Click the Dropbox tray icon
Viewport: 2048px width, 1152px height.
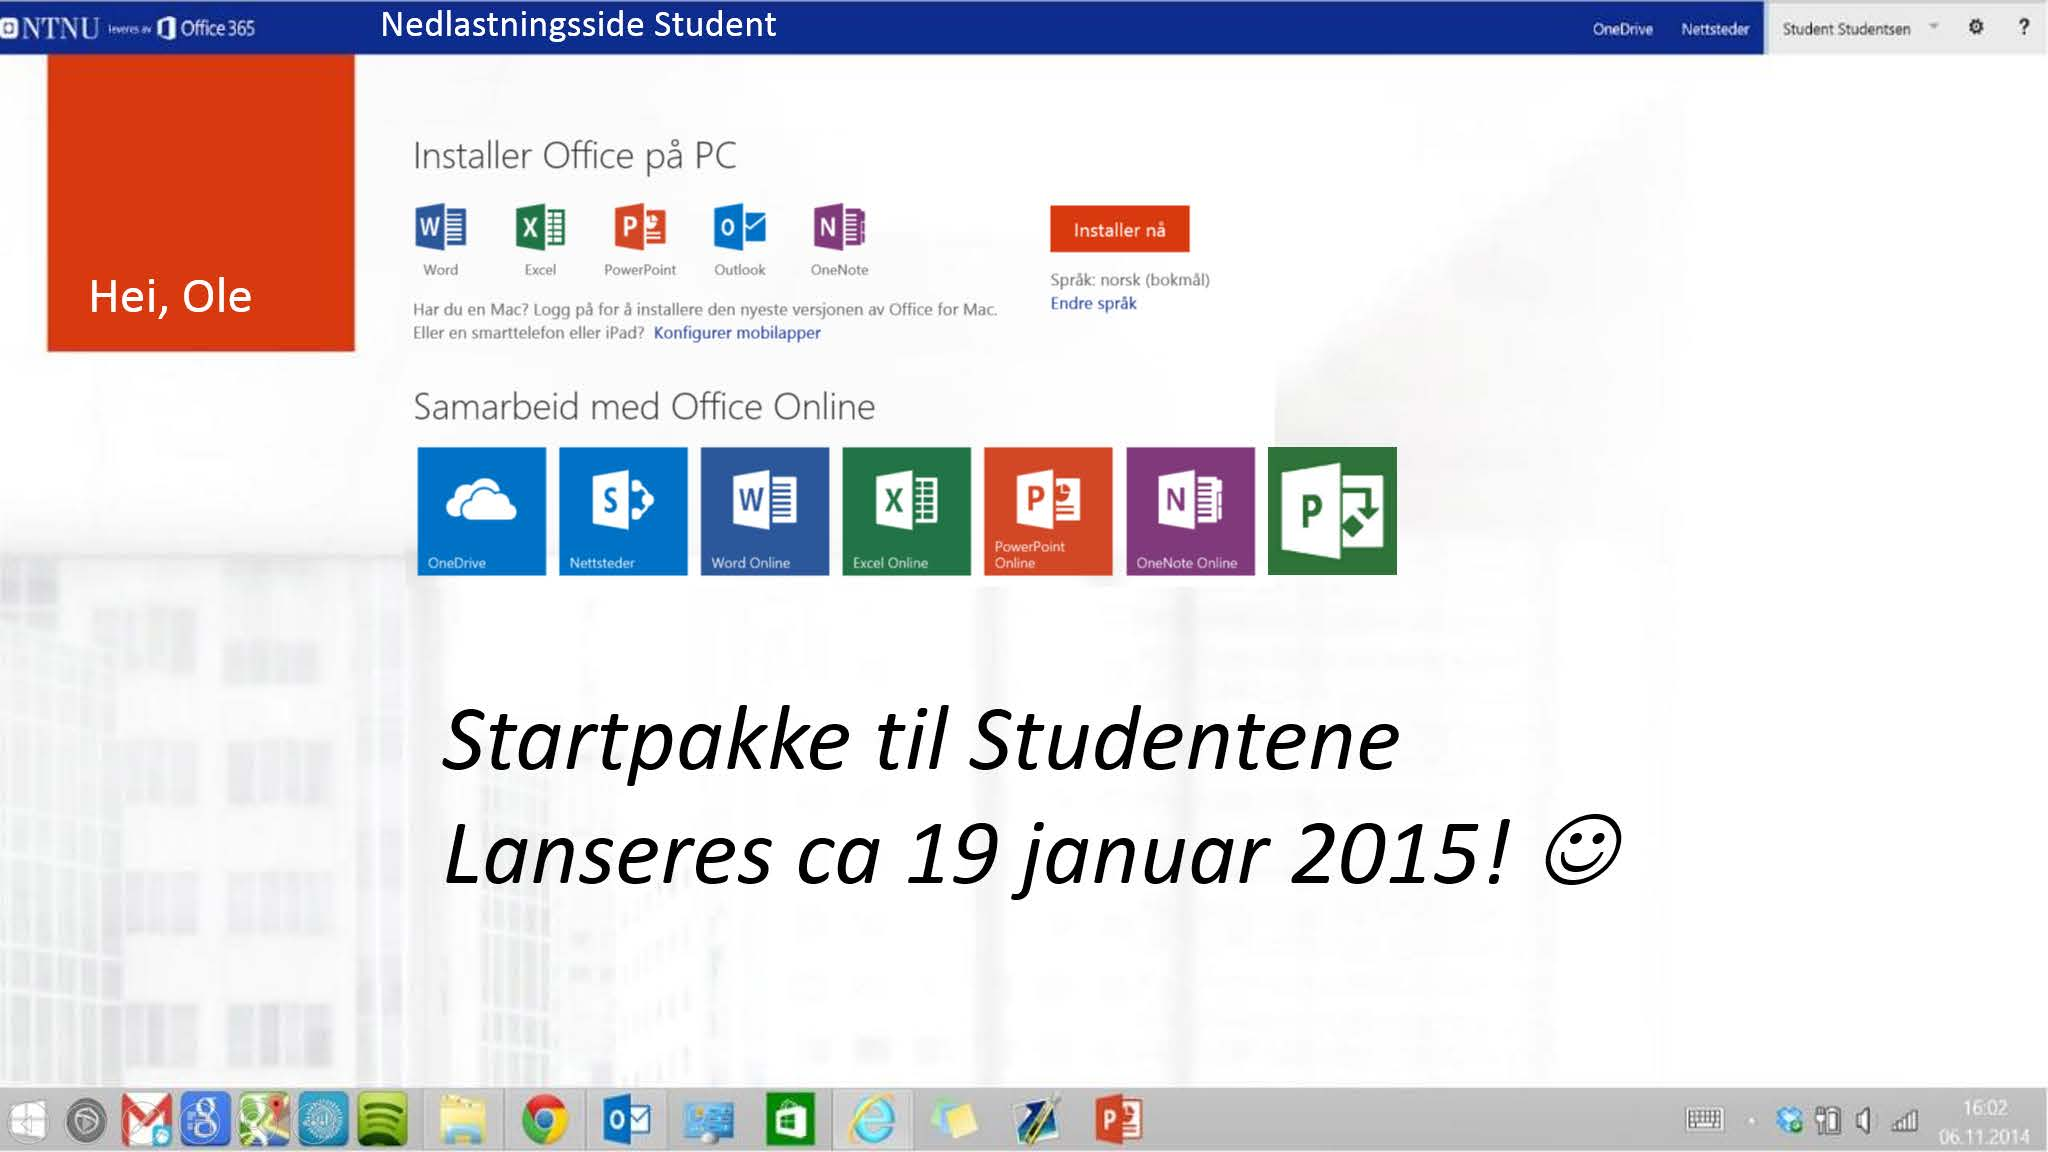click(x=1789, y=1120)
